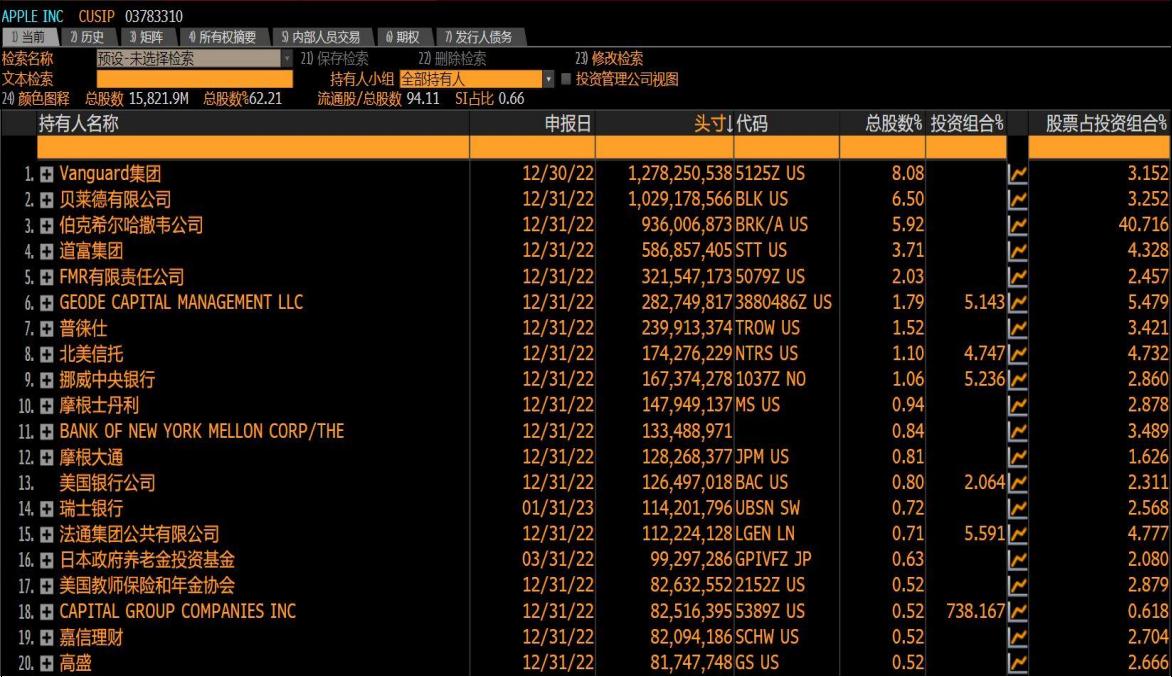Open chart icon for 伯克希尔哈撒韦公司 row
Viewport: 1172px width, 677px height.
[1017, 225]
